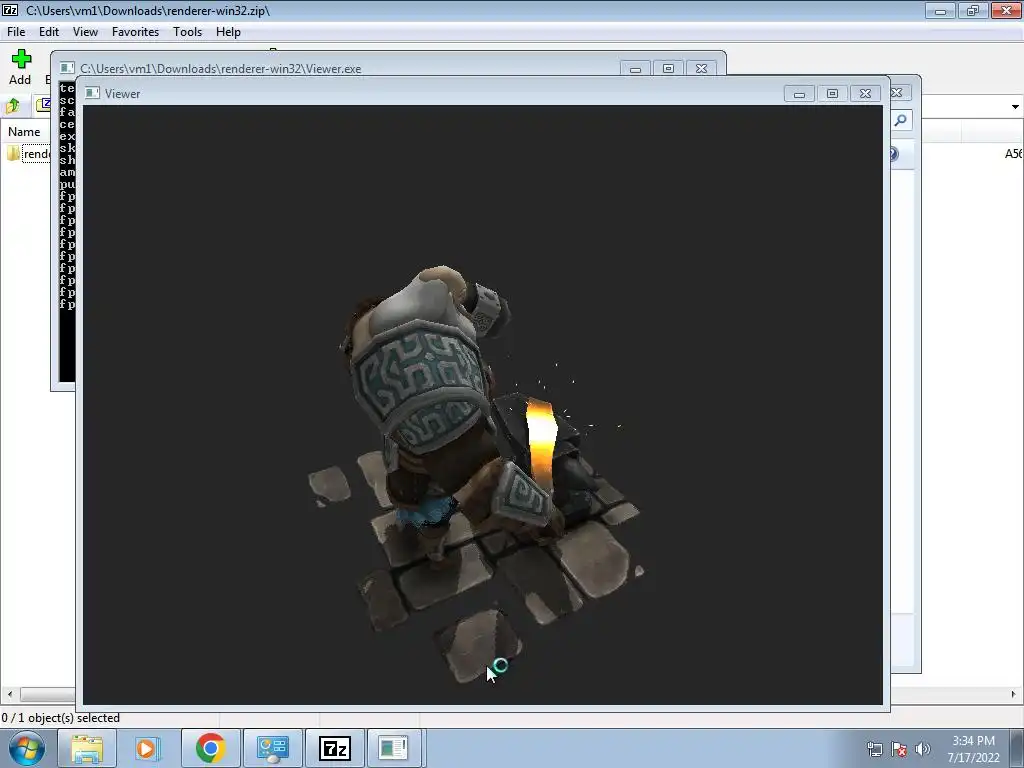
Task: Open the File menu in 7-Zip
Action: pos(16,31)
